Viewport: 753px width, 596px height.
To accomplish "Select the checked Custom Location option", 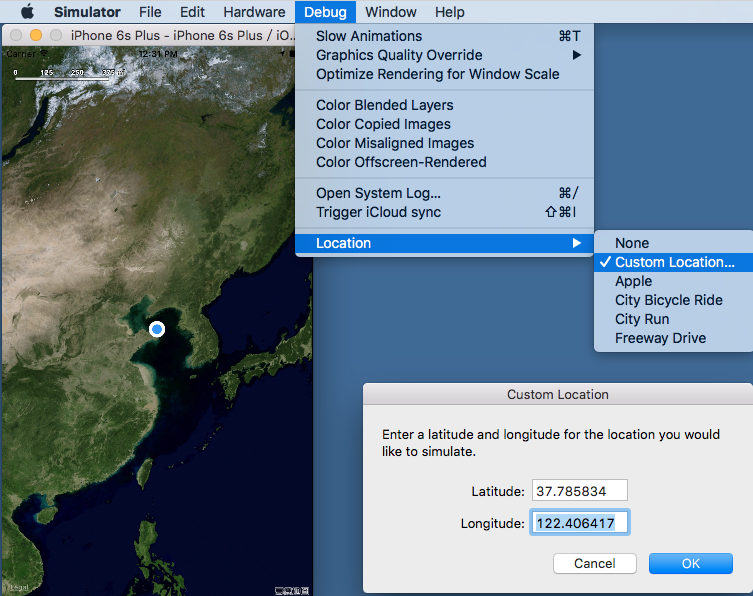I will click(674, 262).
